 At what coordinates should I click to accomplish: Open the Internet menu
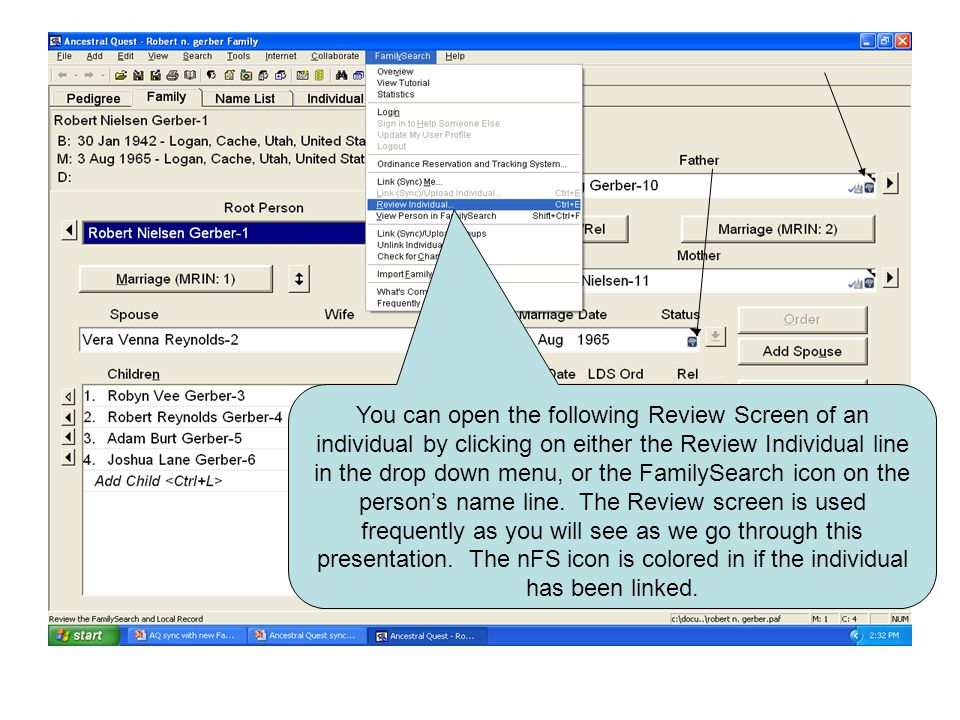click(x=280, y=56)
